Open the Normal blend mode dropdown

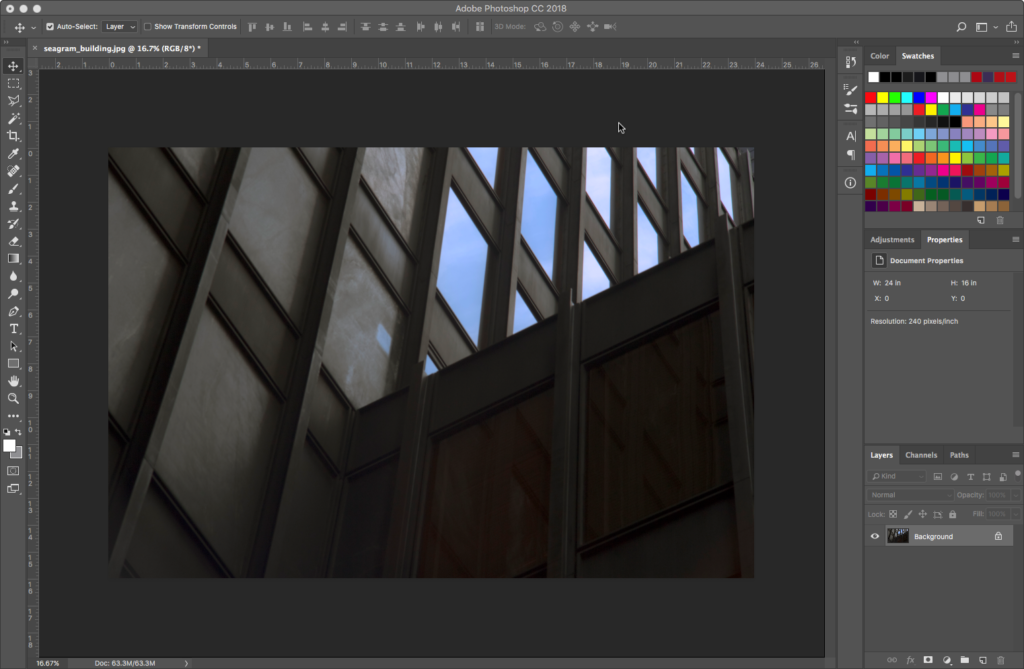click(x=910, y=495)
